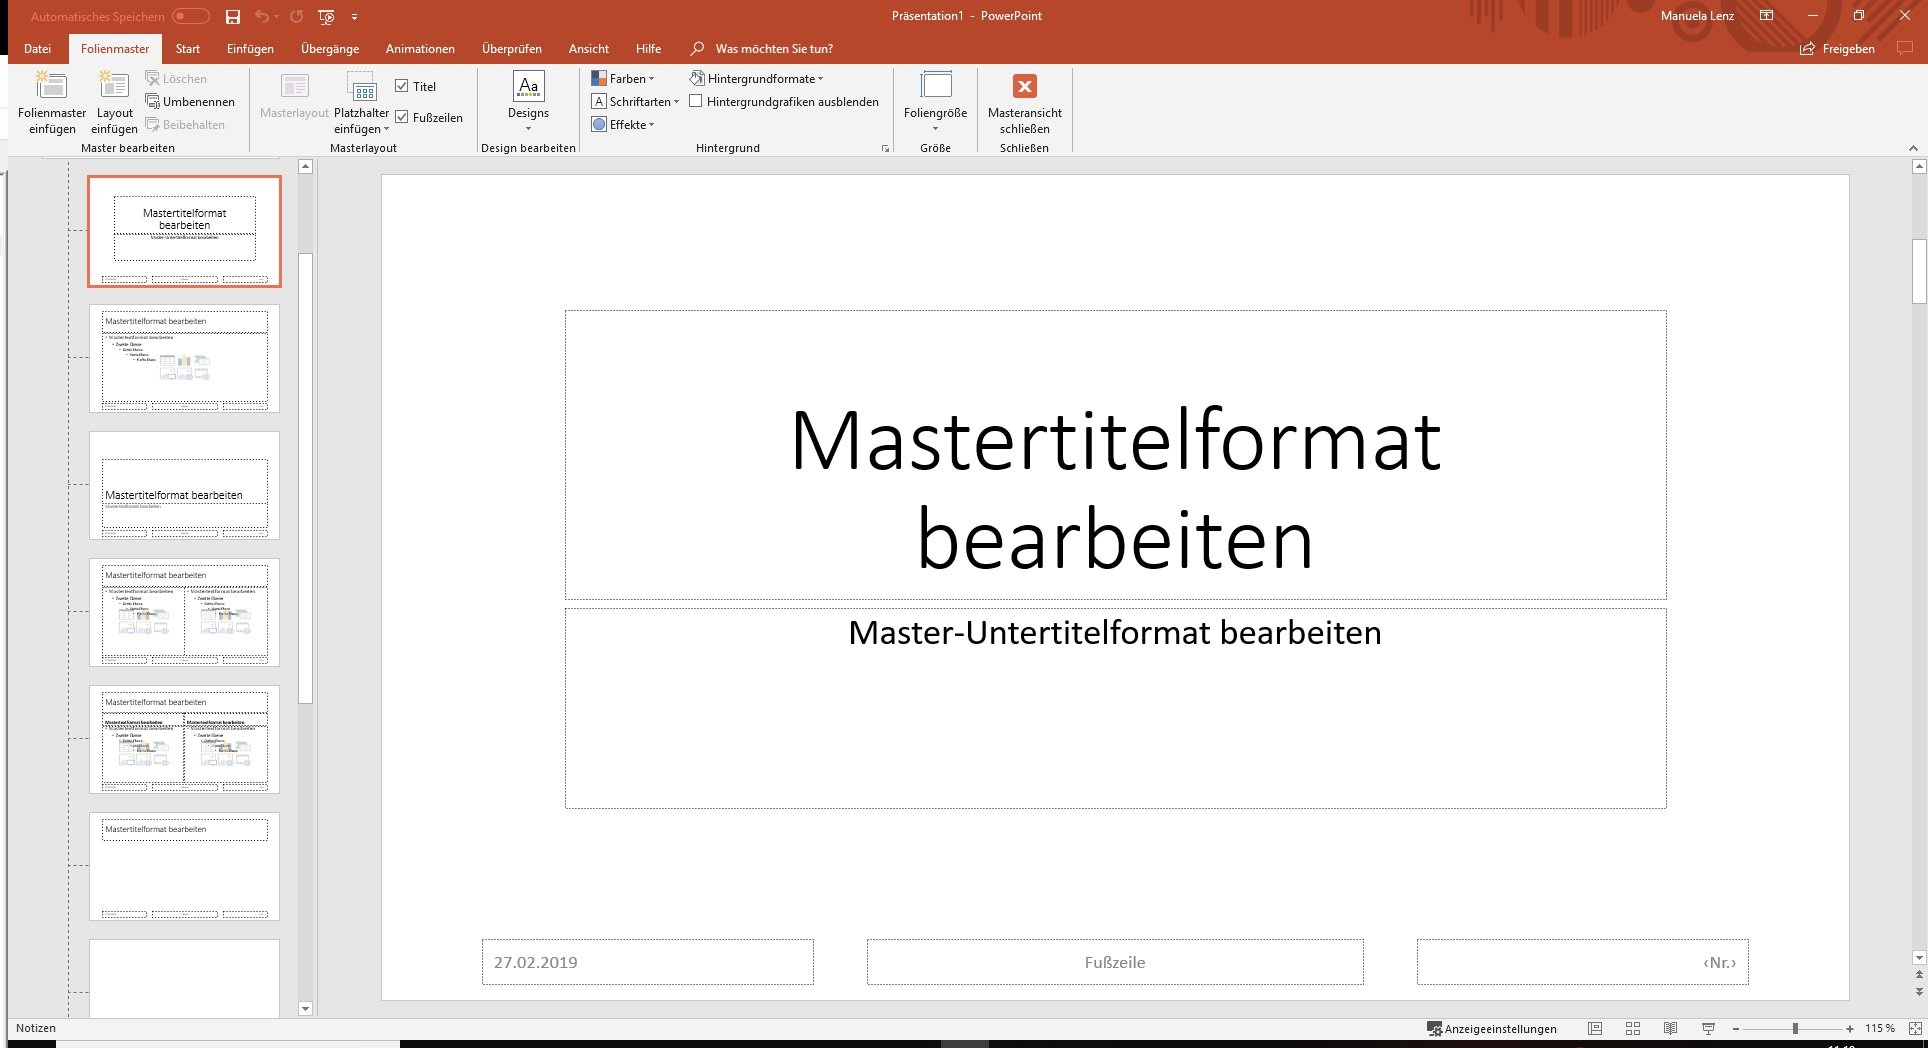Uncheck the Titel checkbox
Screen dimensions: 1928x1048
click(402, 87)
